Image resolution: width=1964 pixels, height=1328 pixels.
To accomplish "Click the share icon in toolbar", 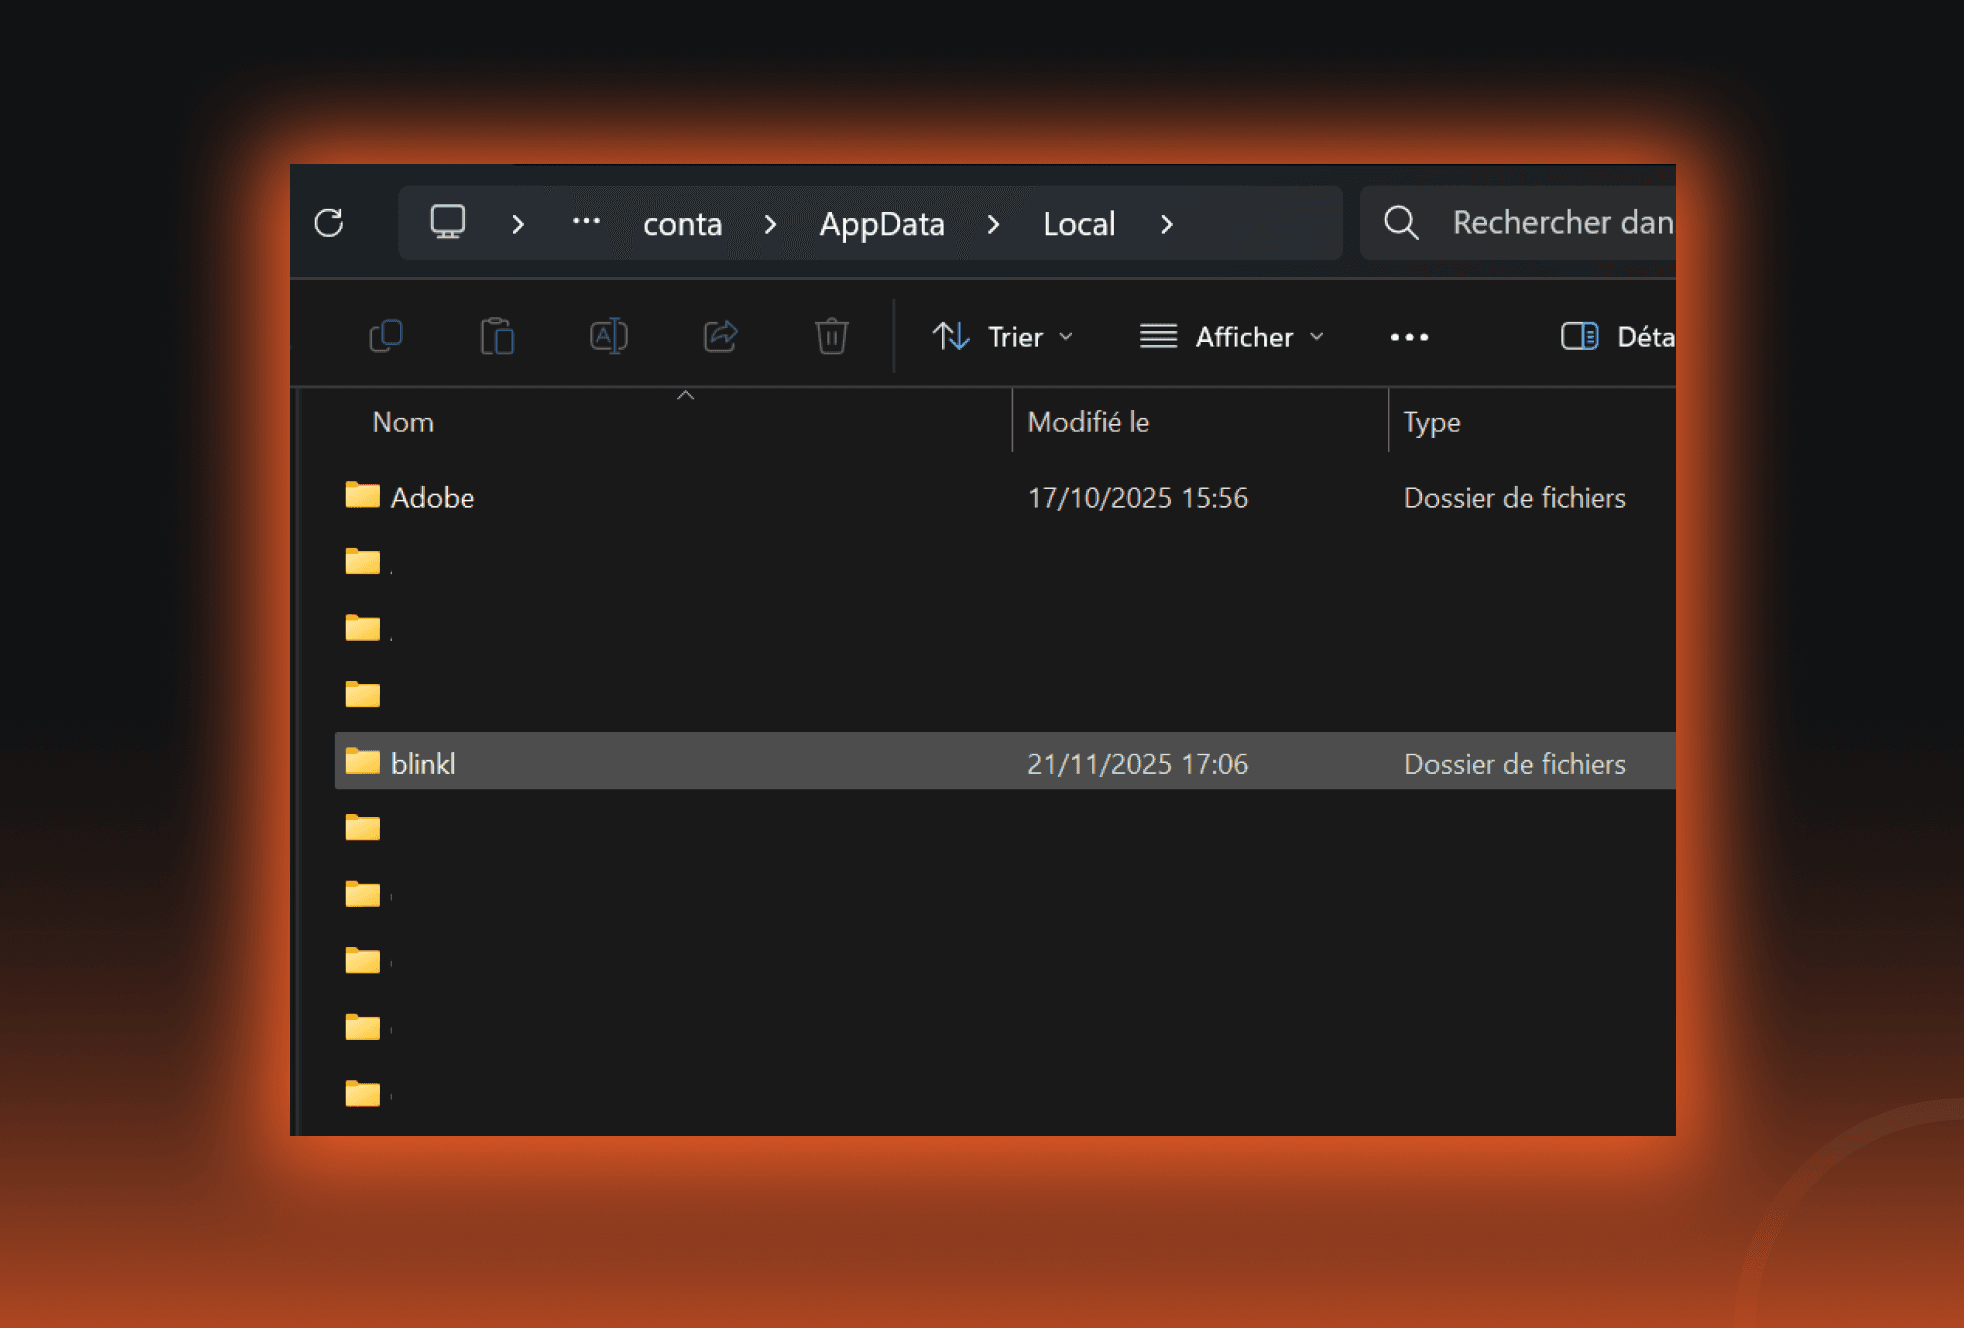I will pos(720,336).
